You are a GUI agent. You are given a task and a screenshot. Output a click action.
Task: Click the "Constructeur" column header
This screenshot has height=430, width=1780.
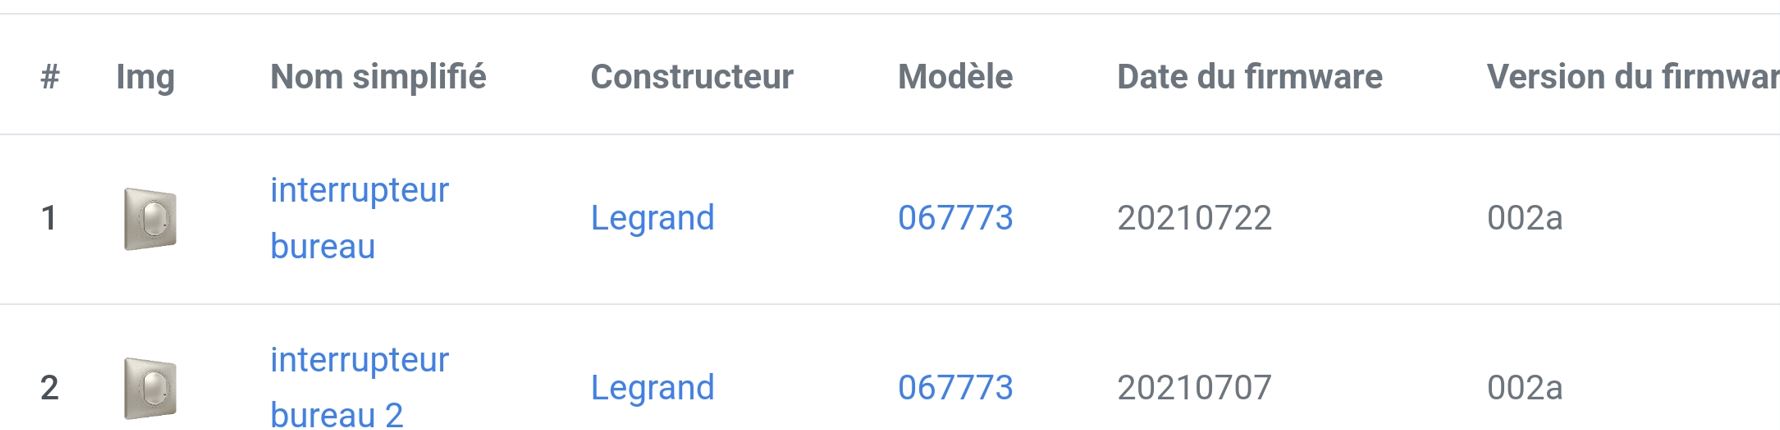pos(692,77)
